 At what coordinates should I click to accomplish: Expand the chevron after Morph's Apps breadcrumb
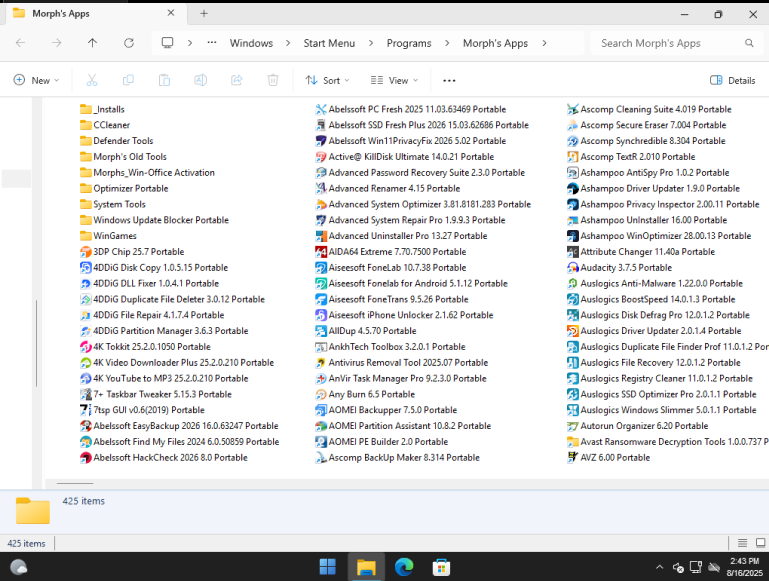point(544,43)
